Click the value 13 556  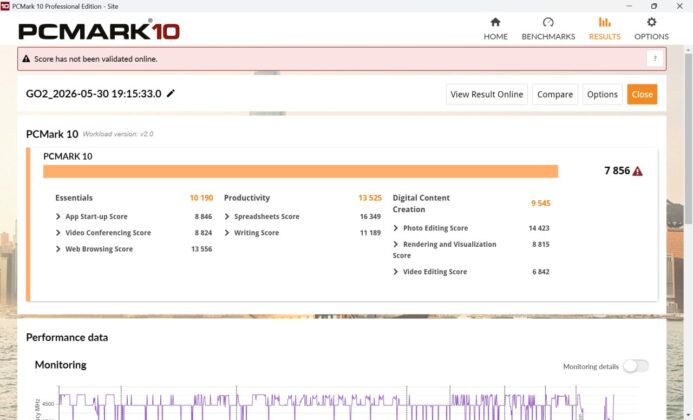[x=202, y=249]
